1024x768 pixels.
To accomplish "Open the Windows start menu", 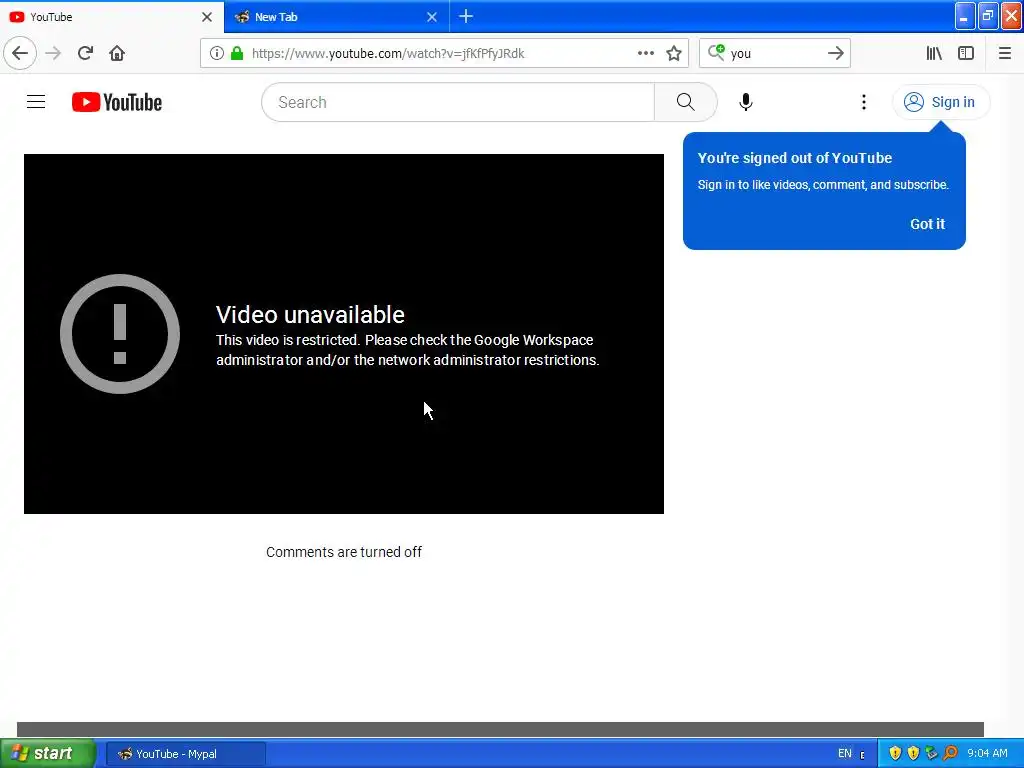I will coord(48,754).
